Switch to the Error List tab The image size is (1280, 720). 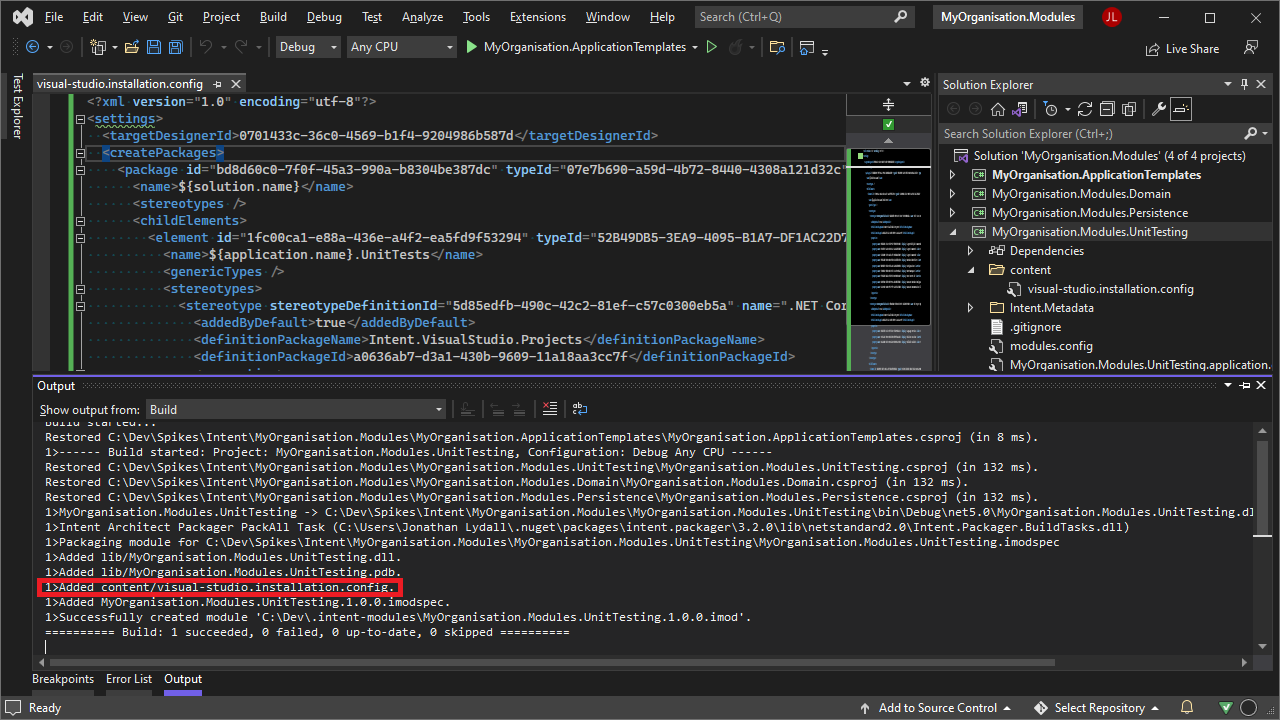[x=129, y=679]
